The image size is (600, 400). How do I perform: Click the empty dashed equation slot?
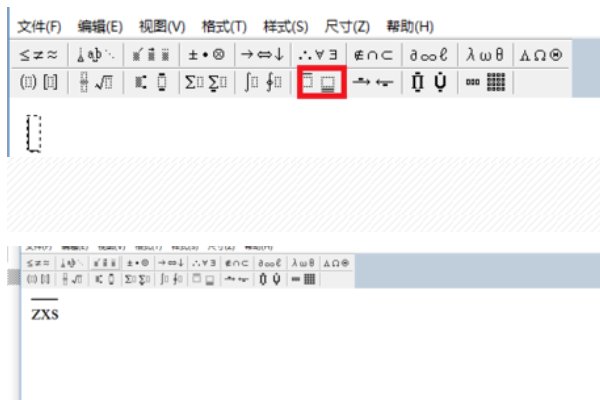pos(34,133)
